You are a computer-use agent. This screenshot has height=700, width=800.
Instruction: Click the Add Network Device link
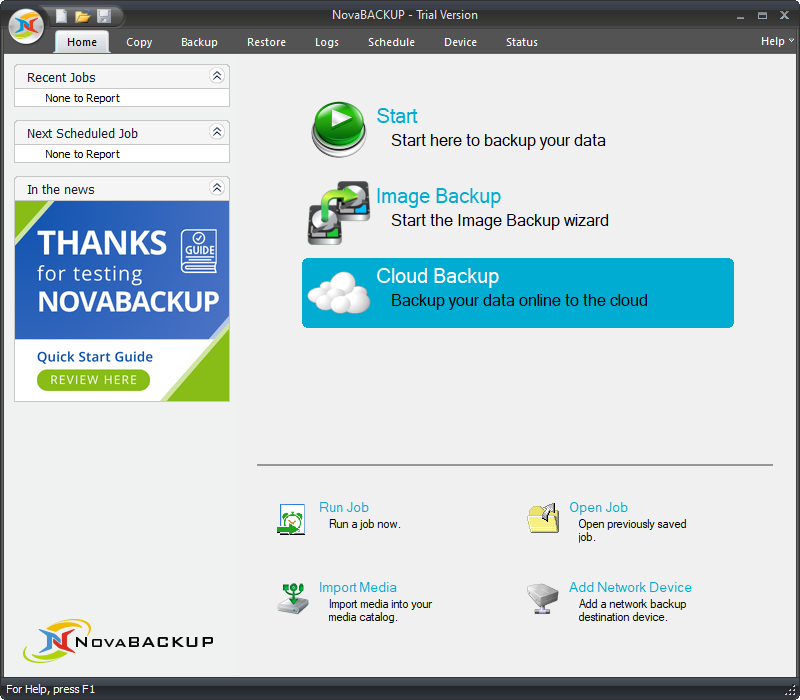click(x=630, y=587)
